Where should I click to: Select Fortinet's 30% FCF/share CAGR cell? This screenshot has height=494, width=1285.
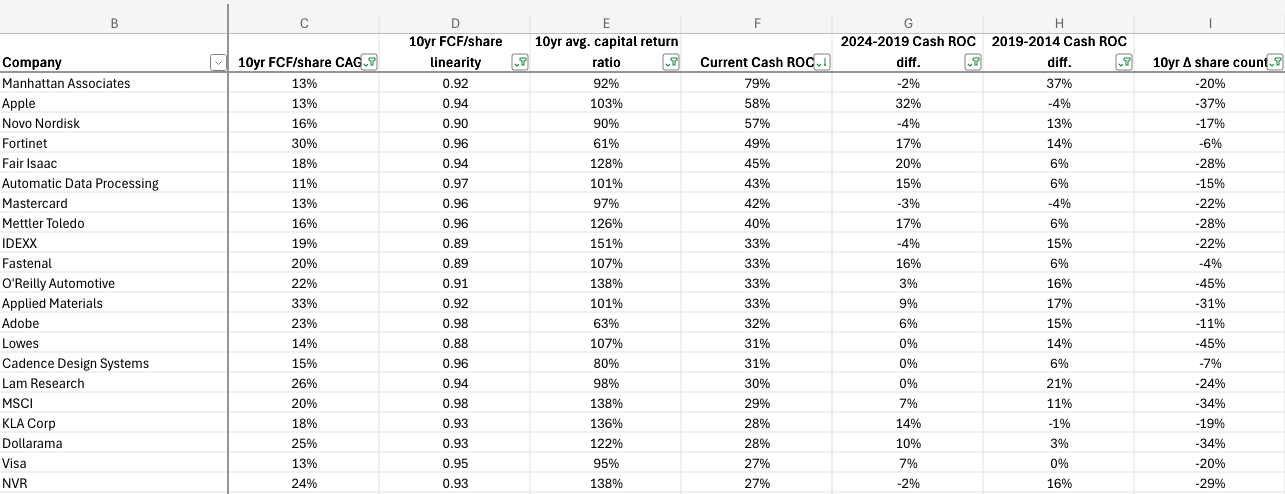[304, 143]
